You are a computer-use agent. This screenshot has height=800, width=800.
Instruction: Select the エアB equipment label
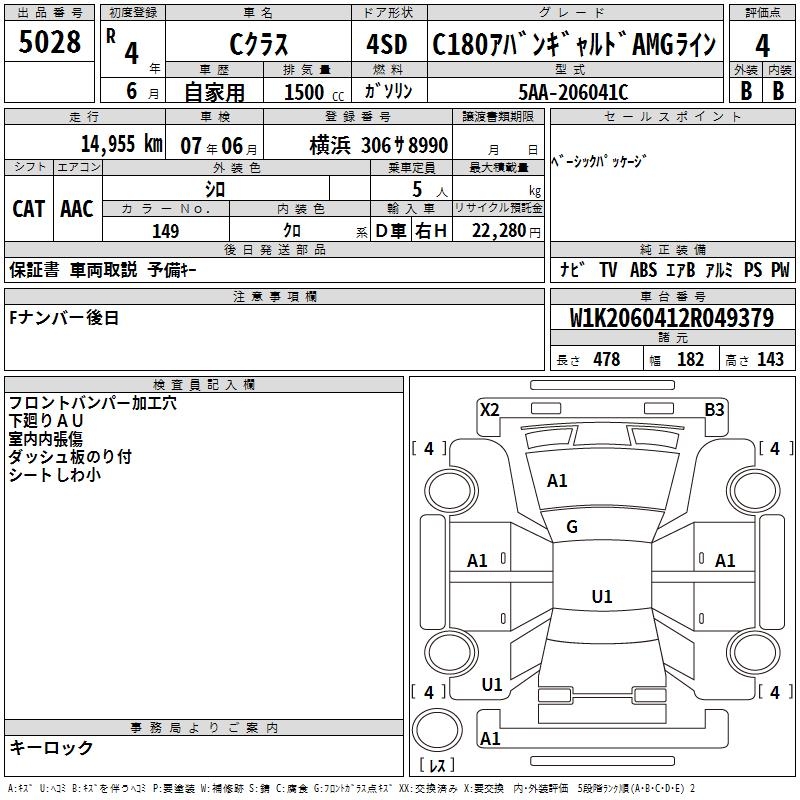tap(681, 270)
